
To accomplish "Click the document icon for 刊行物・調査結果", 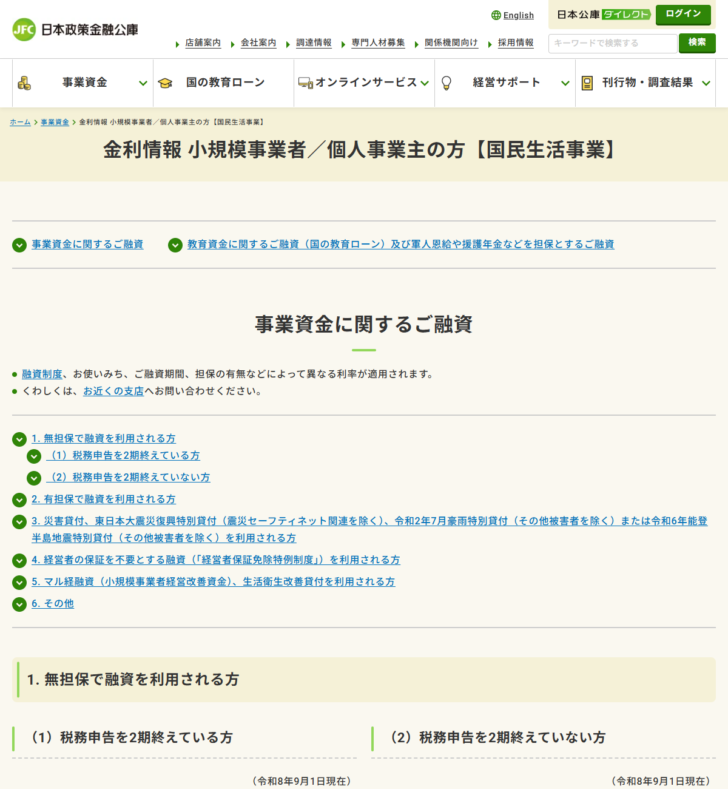I will click(x=587, y=83).
